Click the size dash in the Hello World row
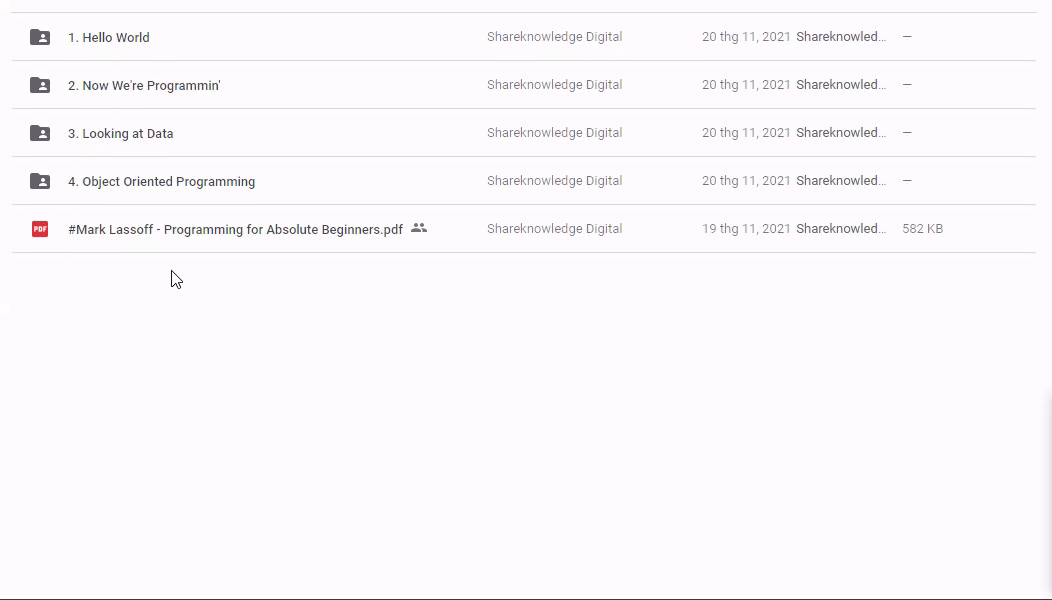The width and height of the screenshot is (1052, 600). [907, 37]
